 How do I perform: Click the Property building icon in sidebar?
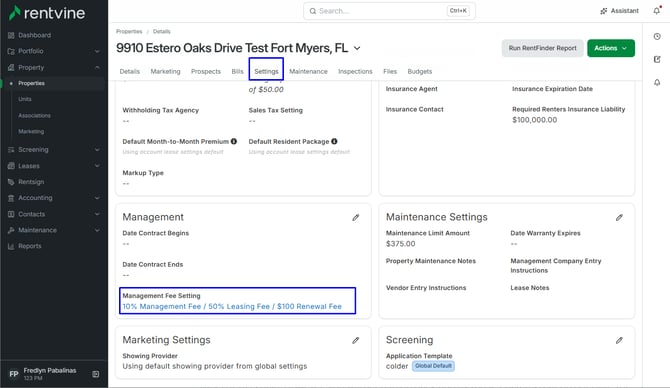11,68
